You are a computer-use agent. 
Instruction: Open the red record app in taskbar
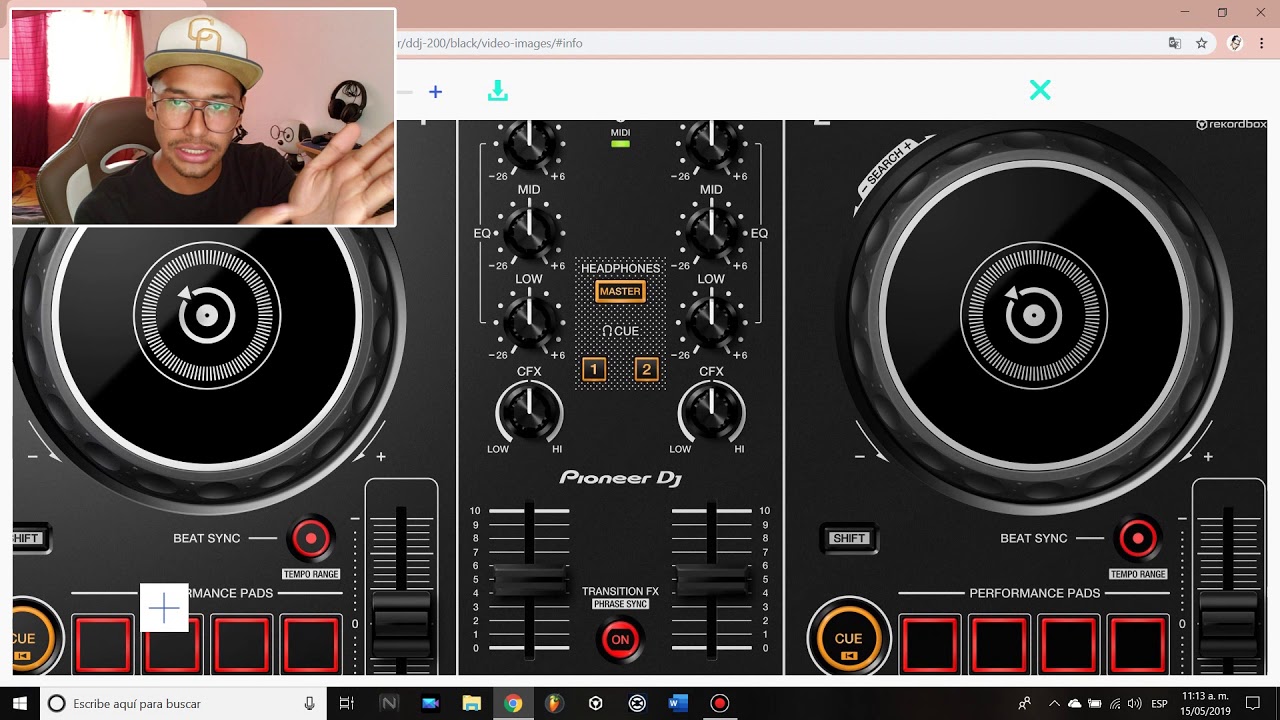coord(719,703)
